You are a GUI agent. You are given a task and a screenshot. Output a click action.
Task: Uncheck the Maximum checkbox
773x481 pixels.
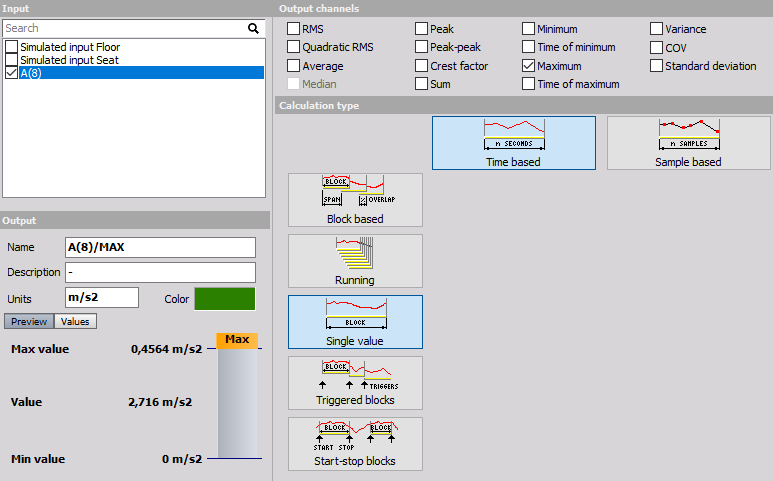(x=528, y=66)
